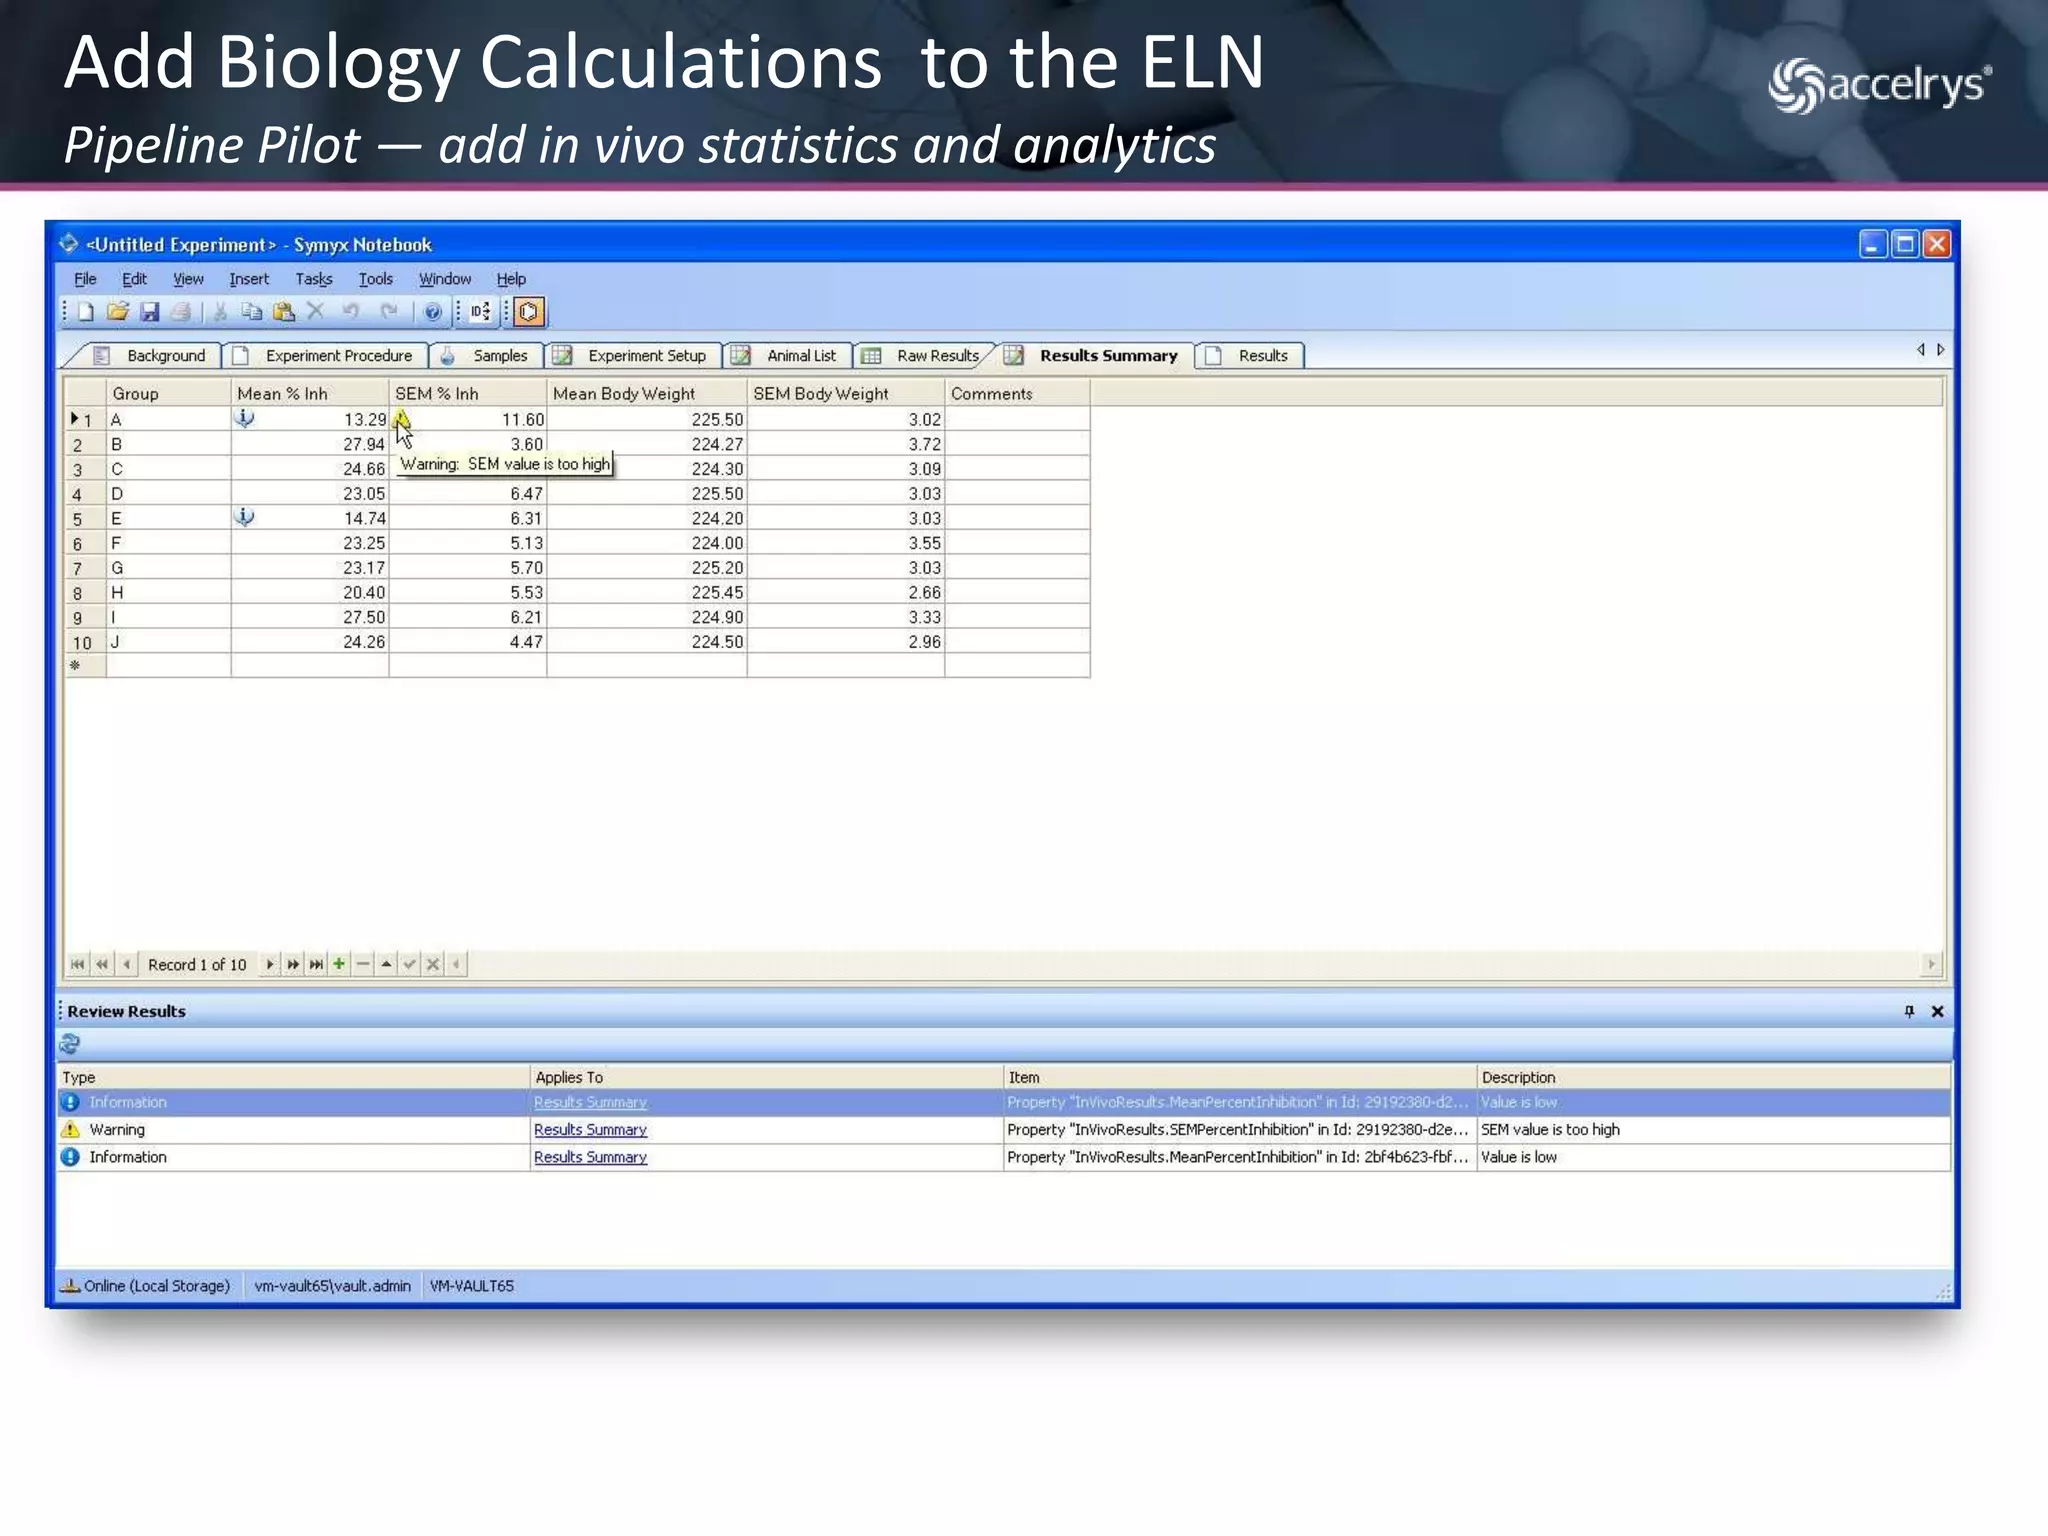Click the next page double-arrow navigator button
The height and width of the screenshot is (1536, 2048).
293,964
